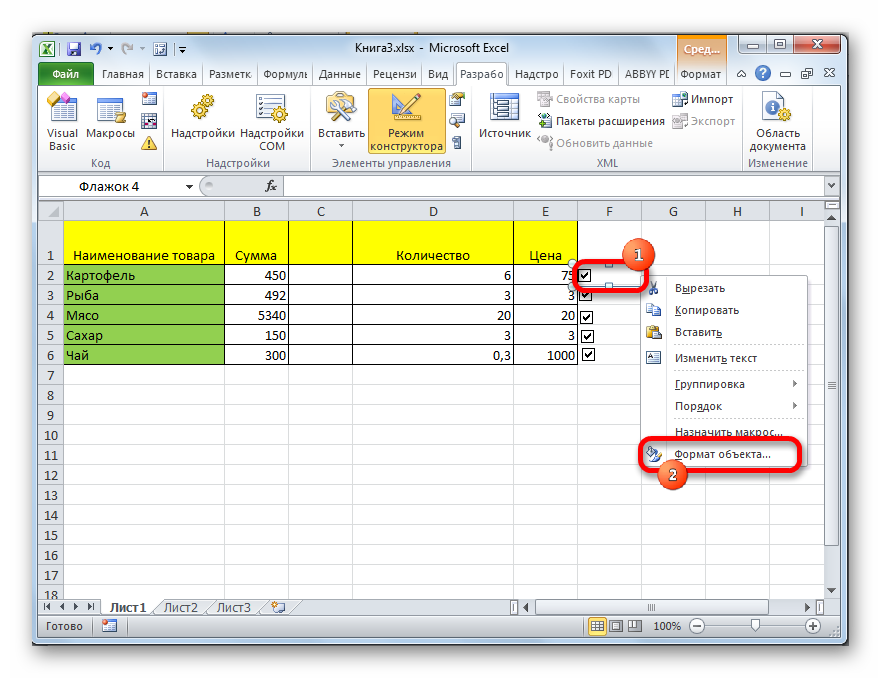Click the zoom slider in status bar
Screen dimensions: 881x678
point(755,626)
